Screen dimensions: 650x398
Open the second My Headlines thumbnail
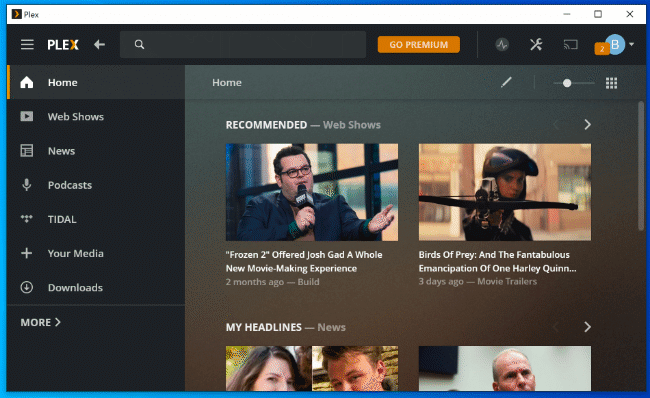tap(505, 369)
